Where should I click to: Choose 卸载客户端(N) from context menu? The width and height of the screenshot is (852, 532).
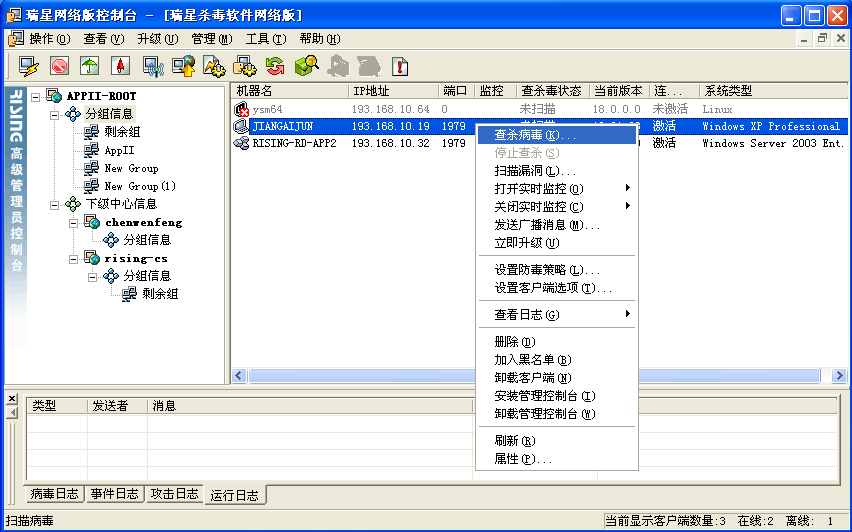pos(557,377)
